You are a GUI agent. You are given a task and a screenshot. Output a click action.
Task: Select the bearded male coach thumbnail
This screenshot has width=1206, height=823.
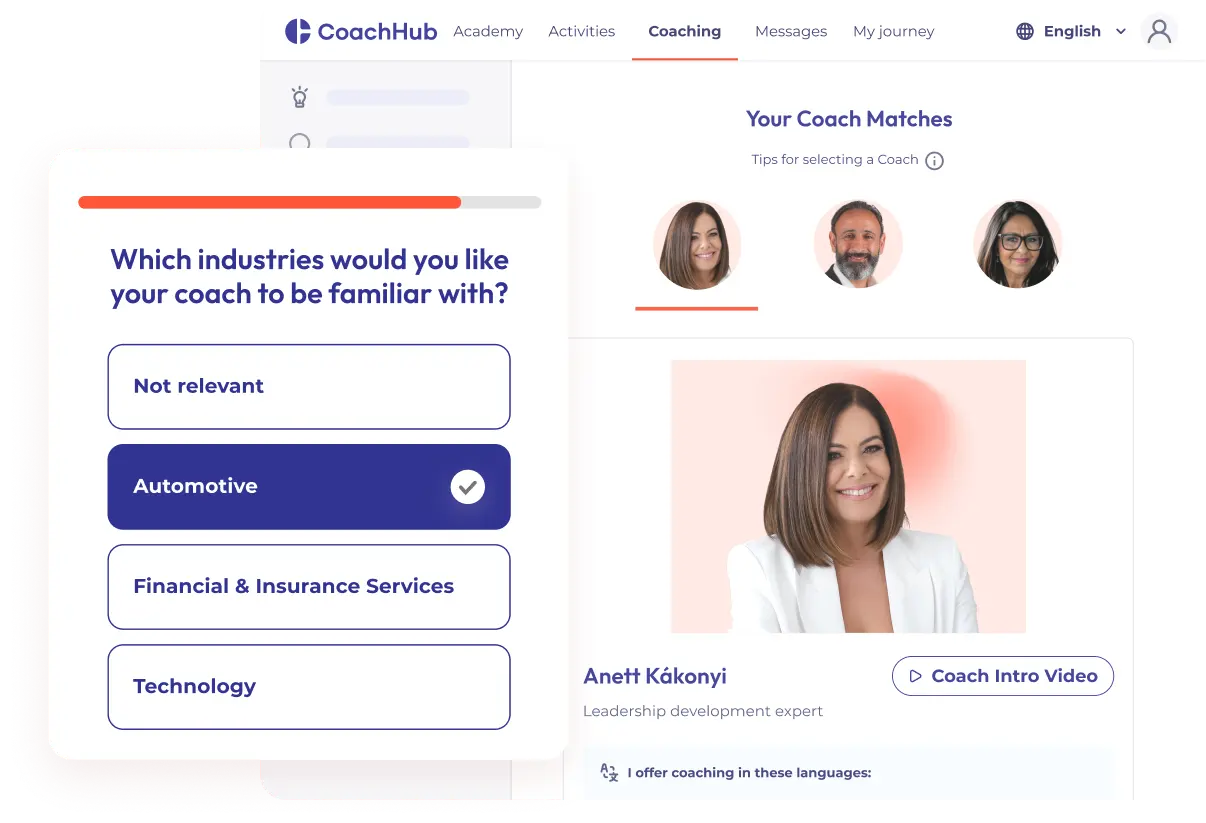pyautogui.click(x=858, y=245)
